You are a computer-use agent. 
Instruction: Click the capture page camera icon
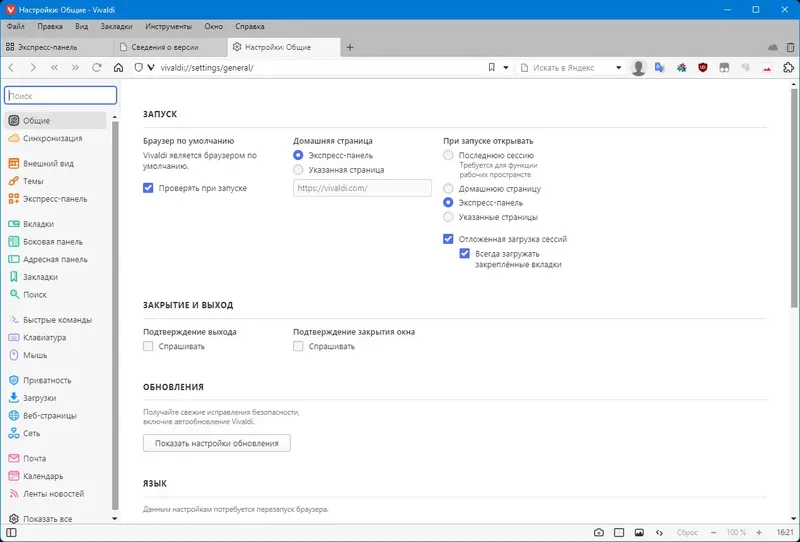click(599, 533)
